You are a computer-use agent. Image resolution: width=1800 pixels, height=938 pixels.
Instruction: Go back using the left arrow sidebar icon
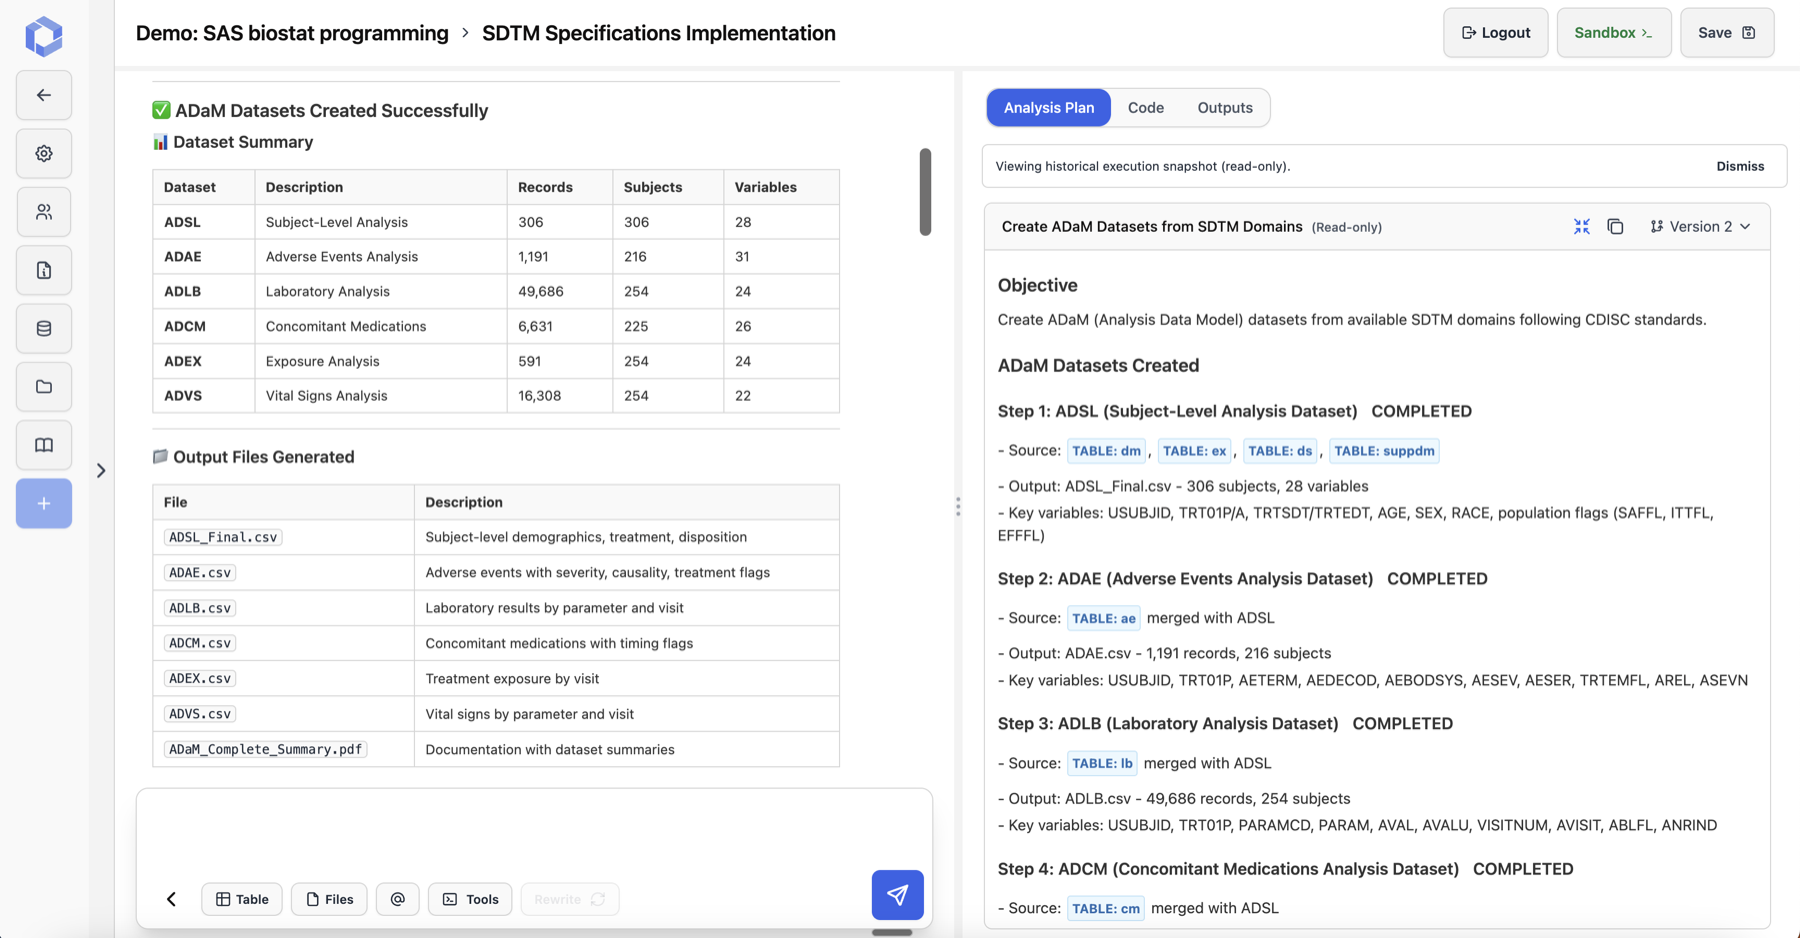pos(44,95)
